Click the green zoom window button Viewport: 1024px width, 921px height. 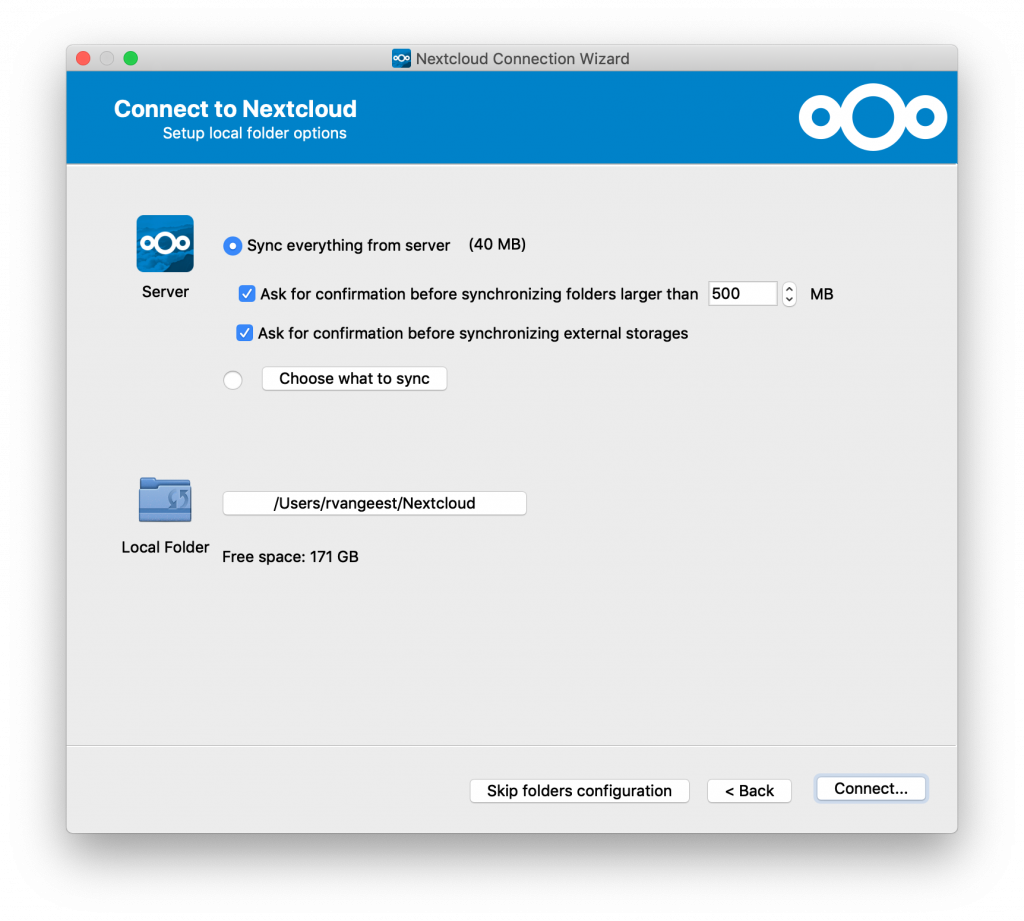(x=130, y=59)
